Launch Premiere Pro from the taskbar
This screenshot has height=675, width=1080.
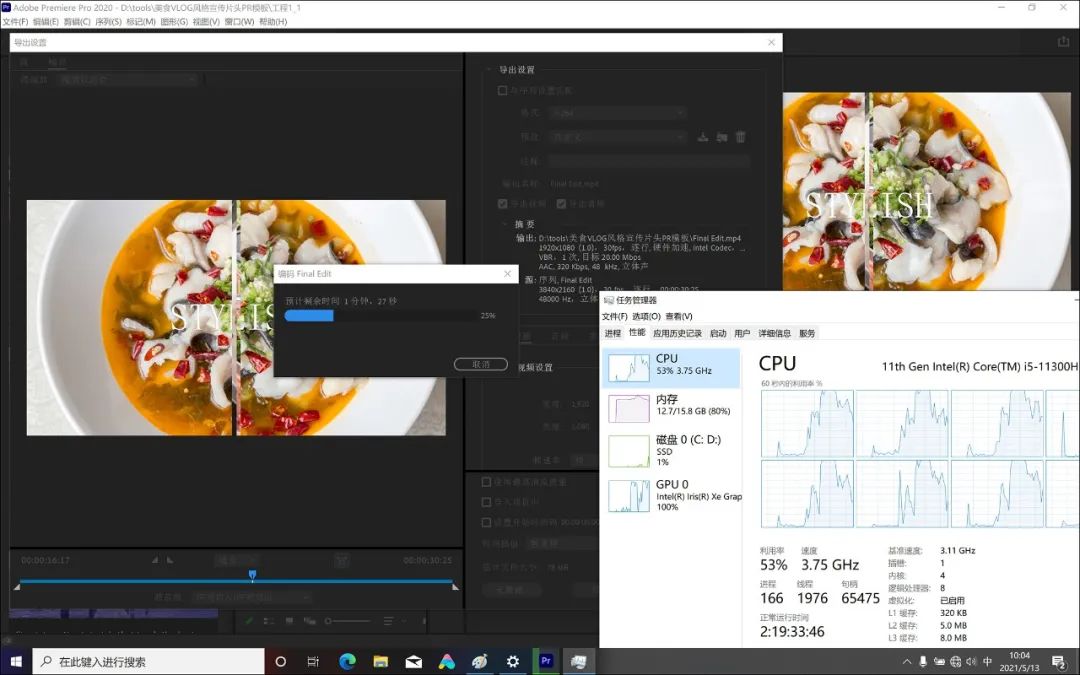(x=546, y=661)
